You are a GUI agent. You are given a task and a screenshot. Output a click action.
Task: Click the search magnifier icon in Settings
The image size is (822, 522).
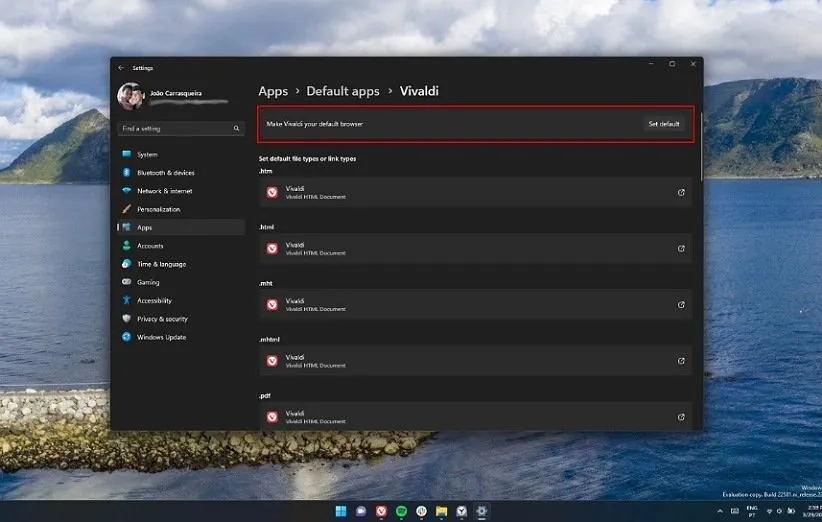[237, 129]
